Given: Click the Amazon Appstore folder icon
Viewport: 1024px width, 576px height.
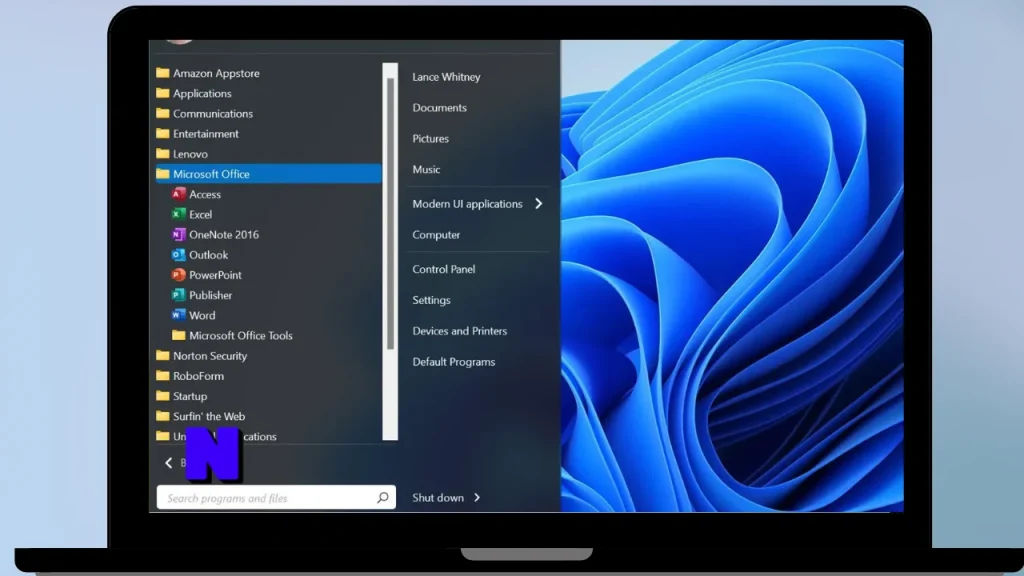Looking at the screenshot, I should point(163,73).
